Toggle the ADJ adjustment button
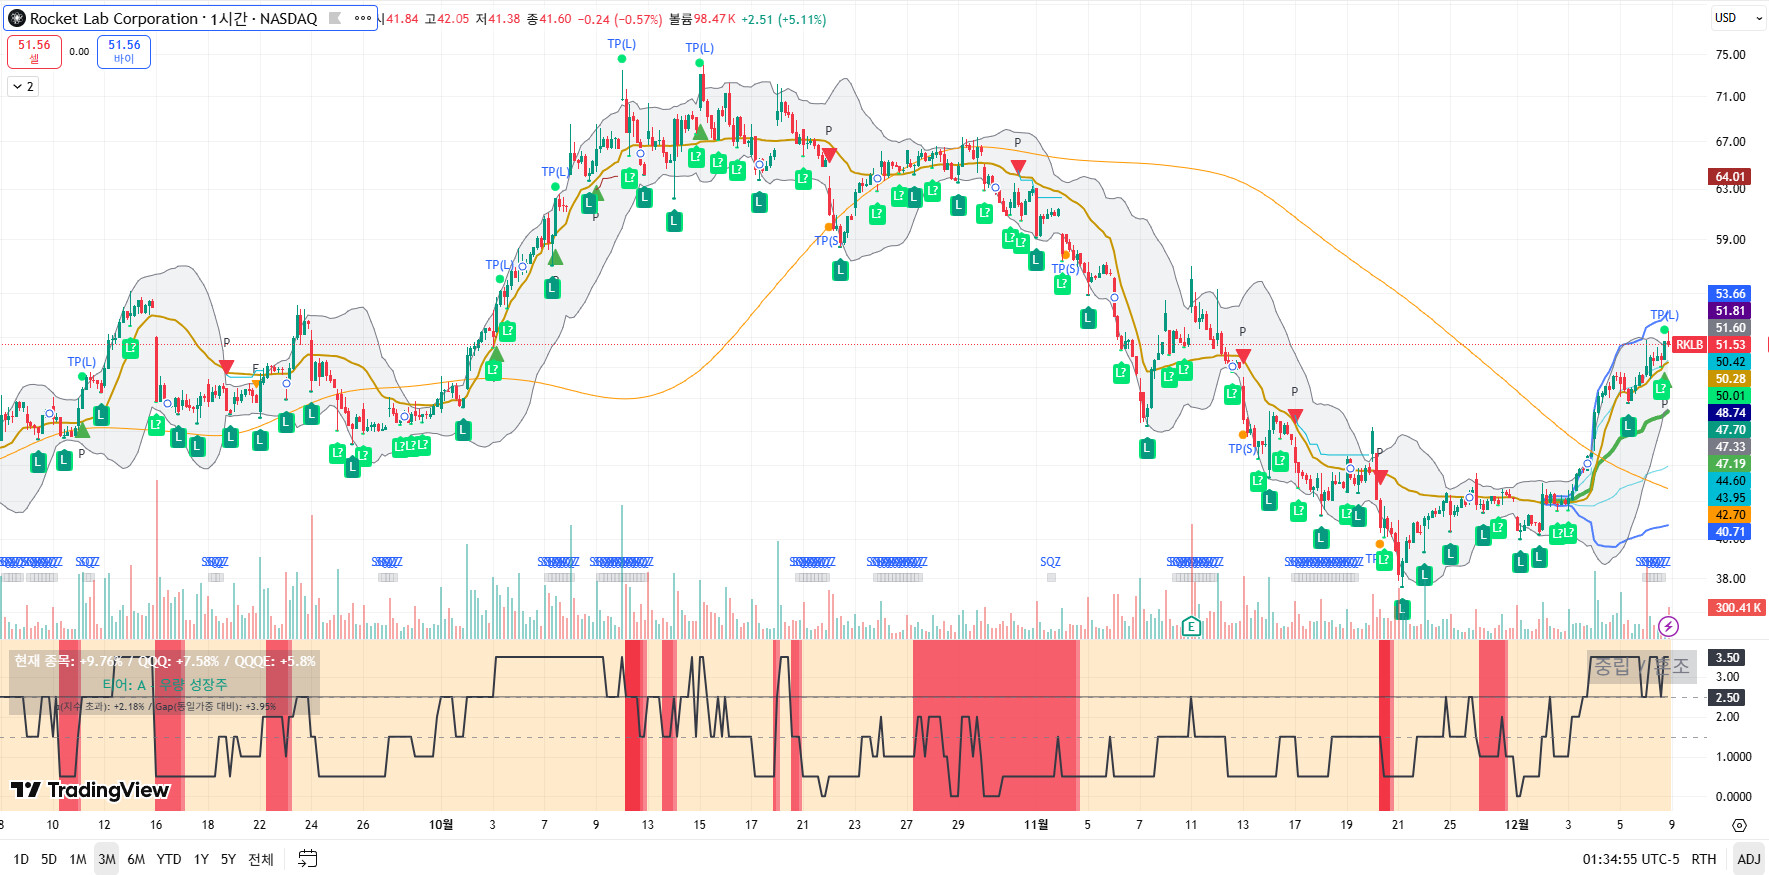Image resolution: width=1769 pixels, height=875 pixels. [1749, 859]
